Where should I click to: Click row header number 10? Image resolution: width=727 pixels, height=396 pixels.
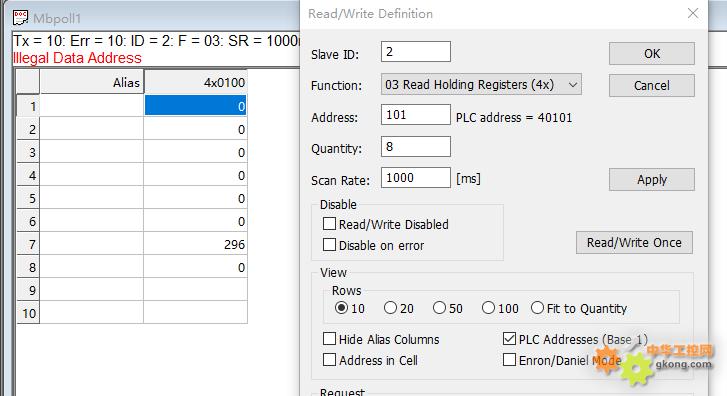28,313
